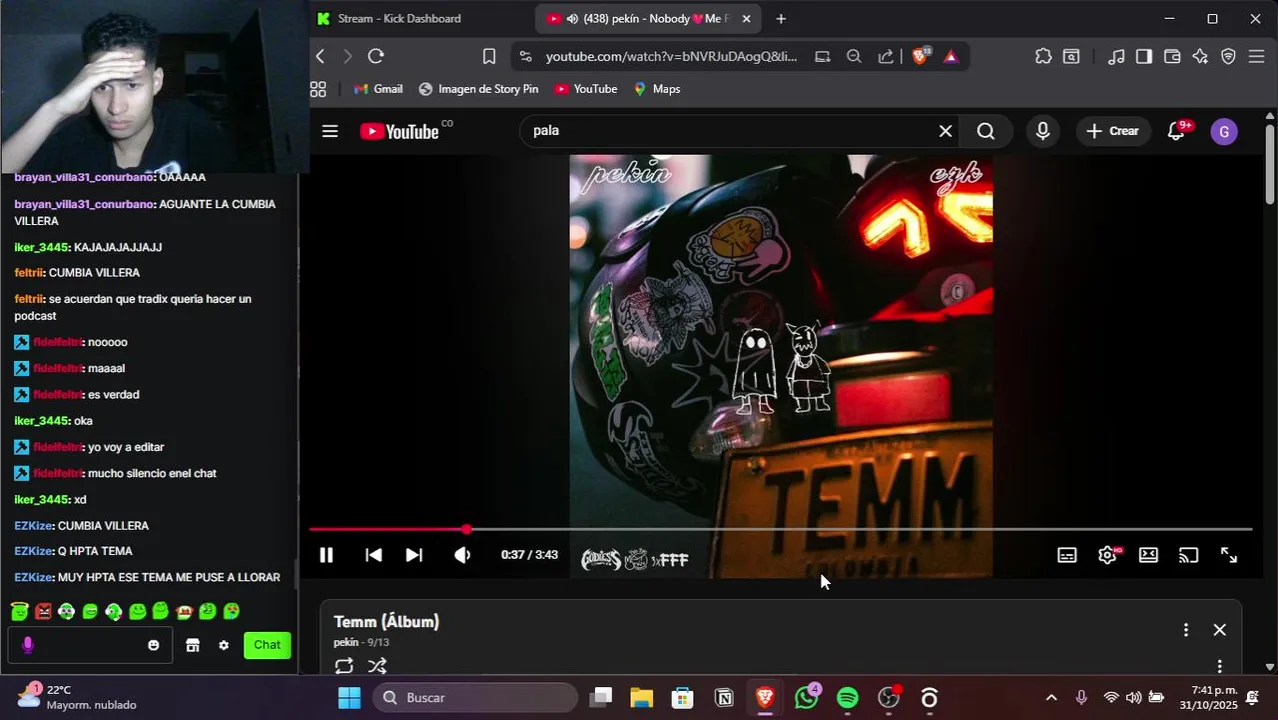Open the Brave VPN shield icon
The image size is (1278, 720).
(x=1229, y=56)
